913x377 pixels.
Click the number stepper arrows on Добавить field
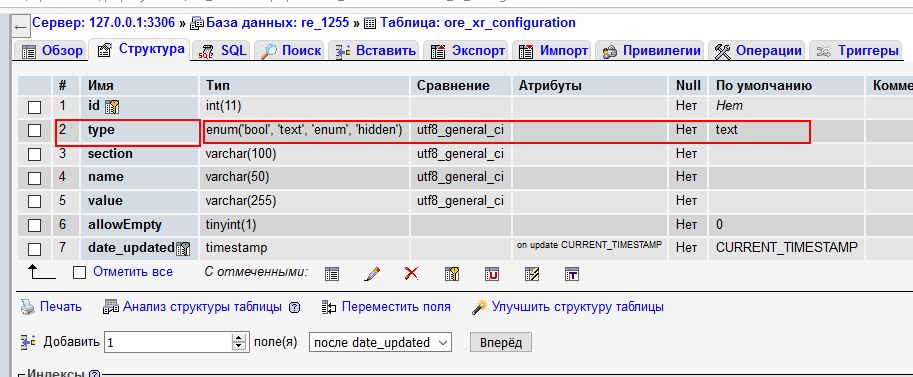tap(239, 343)
